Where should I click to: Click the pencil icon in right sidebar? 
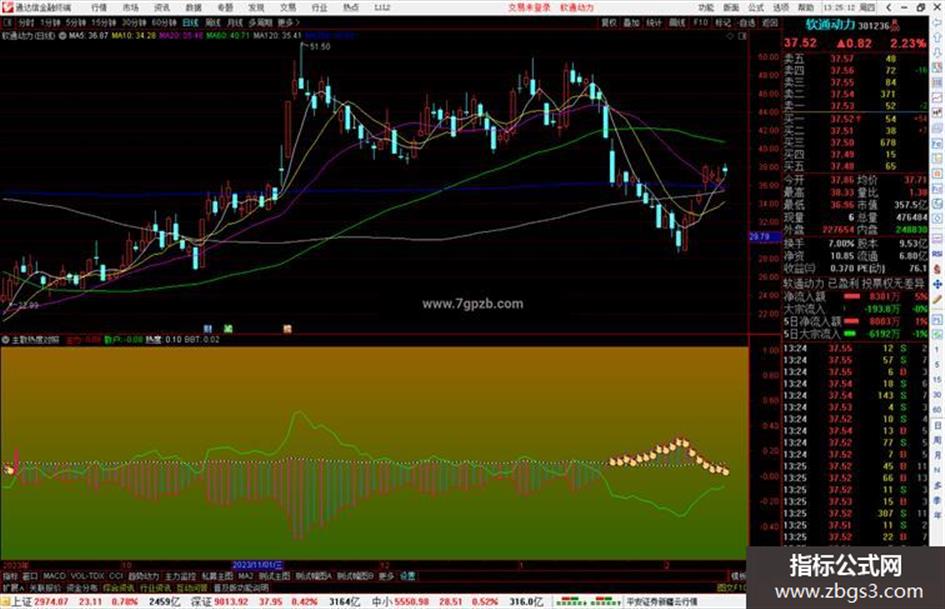937,300
